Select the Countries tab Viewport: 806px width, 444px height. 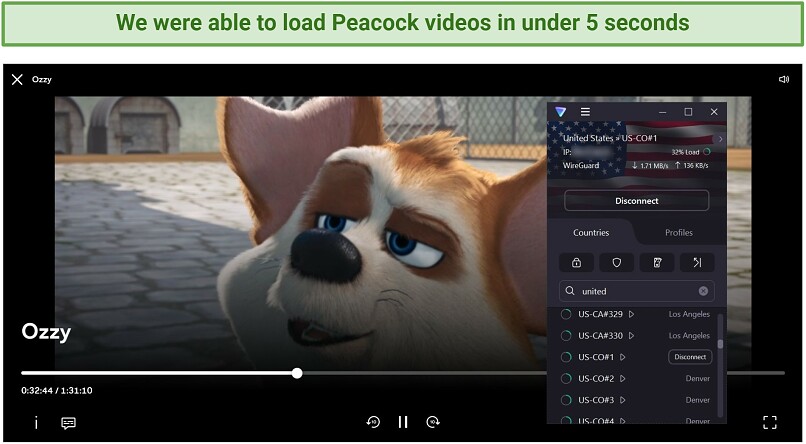click(591, 233)
